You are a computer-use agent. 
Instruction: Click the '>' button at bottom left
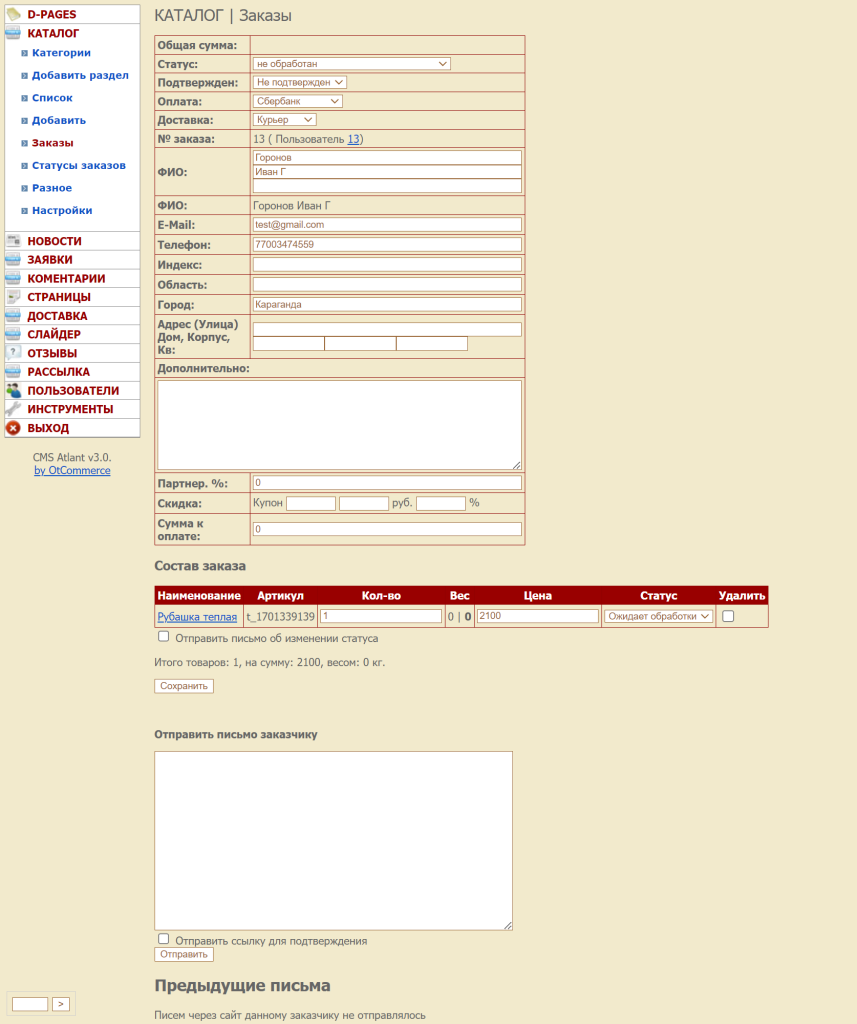[61, 1004]
